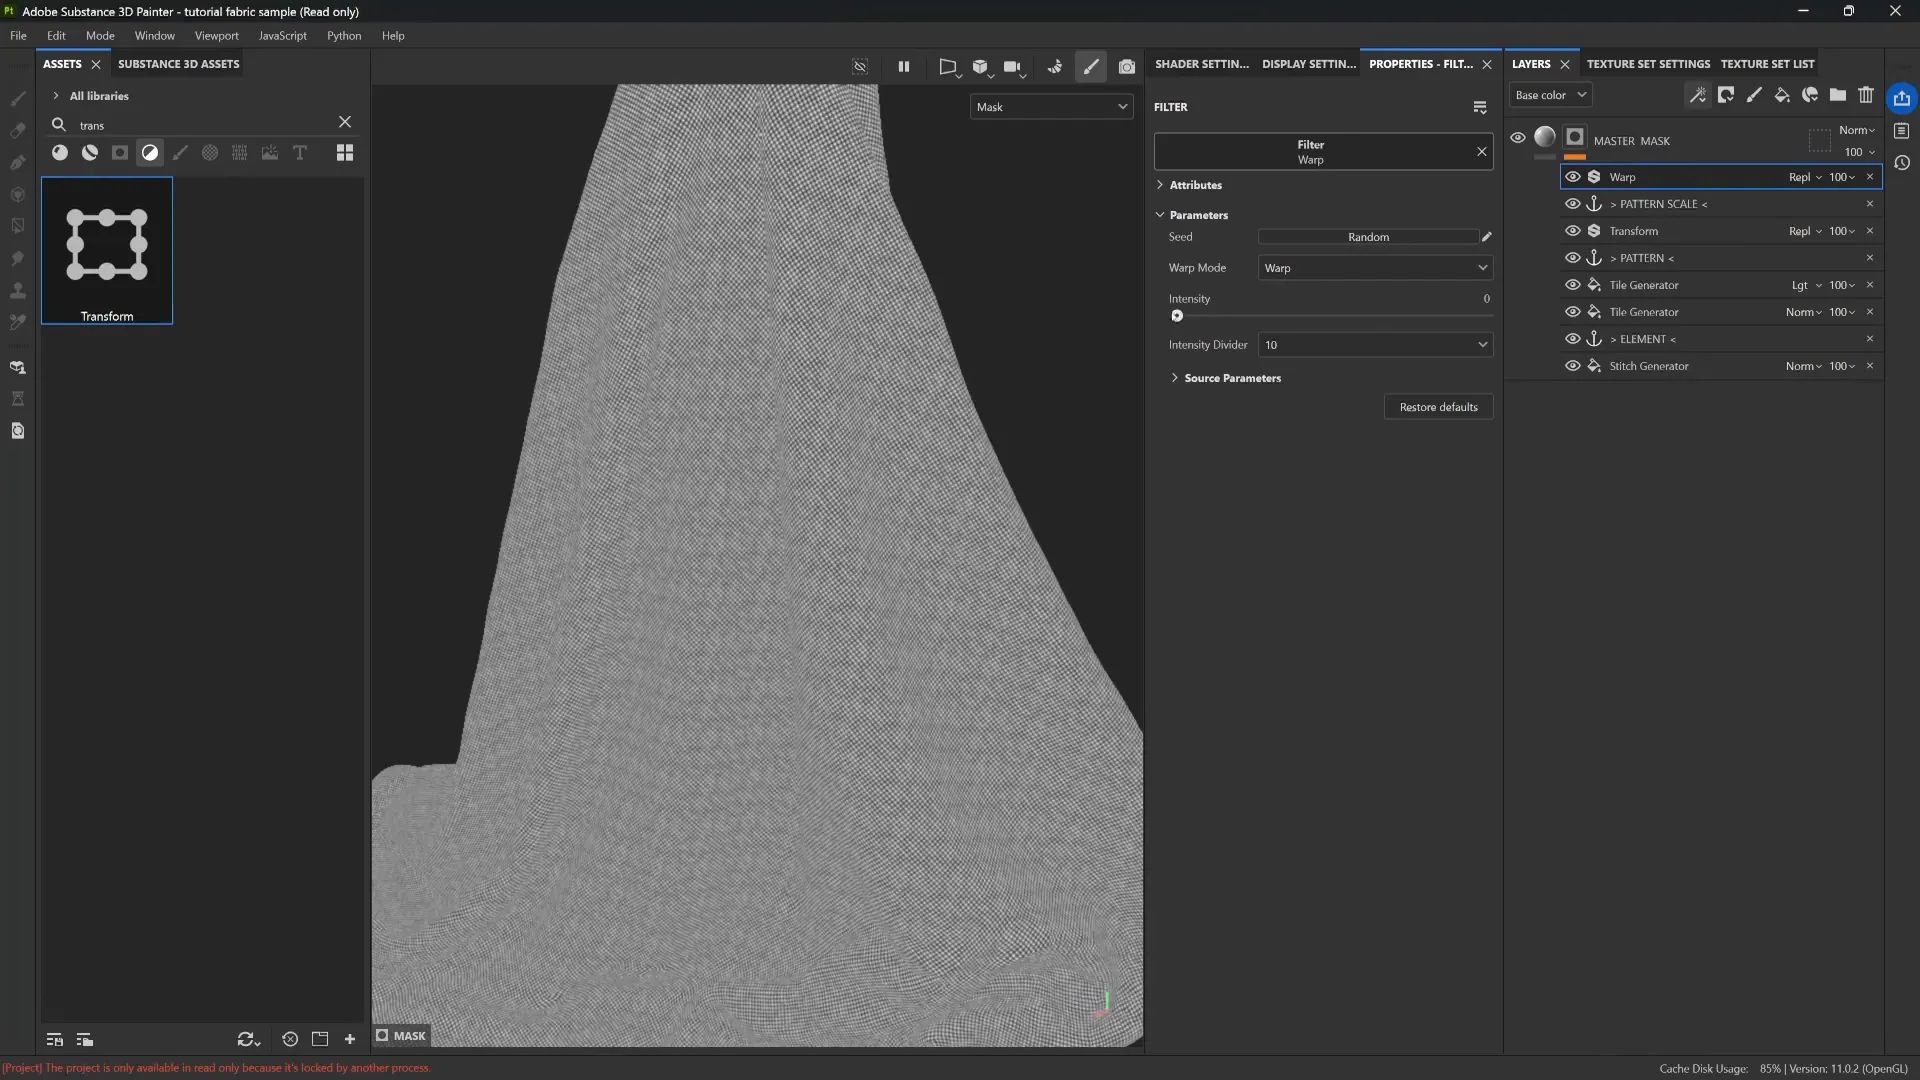
Task: Click the add folder icon in Layers toolbar
Action: point(1838,95)
